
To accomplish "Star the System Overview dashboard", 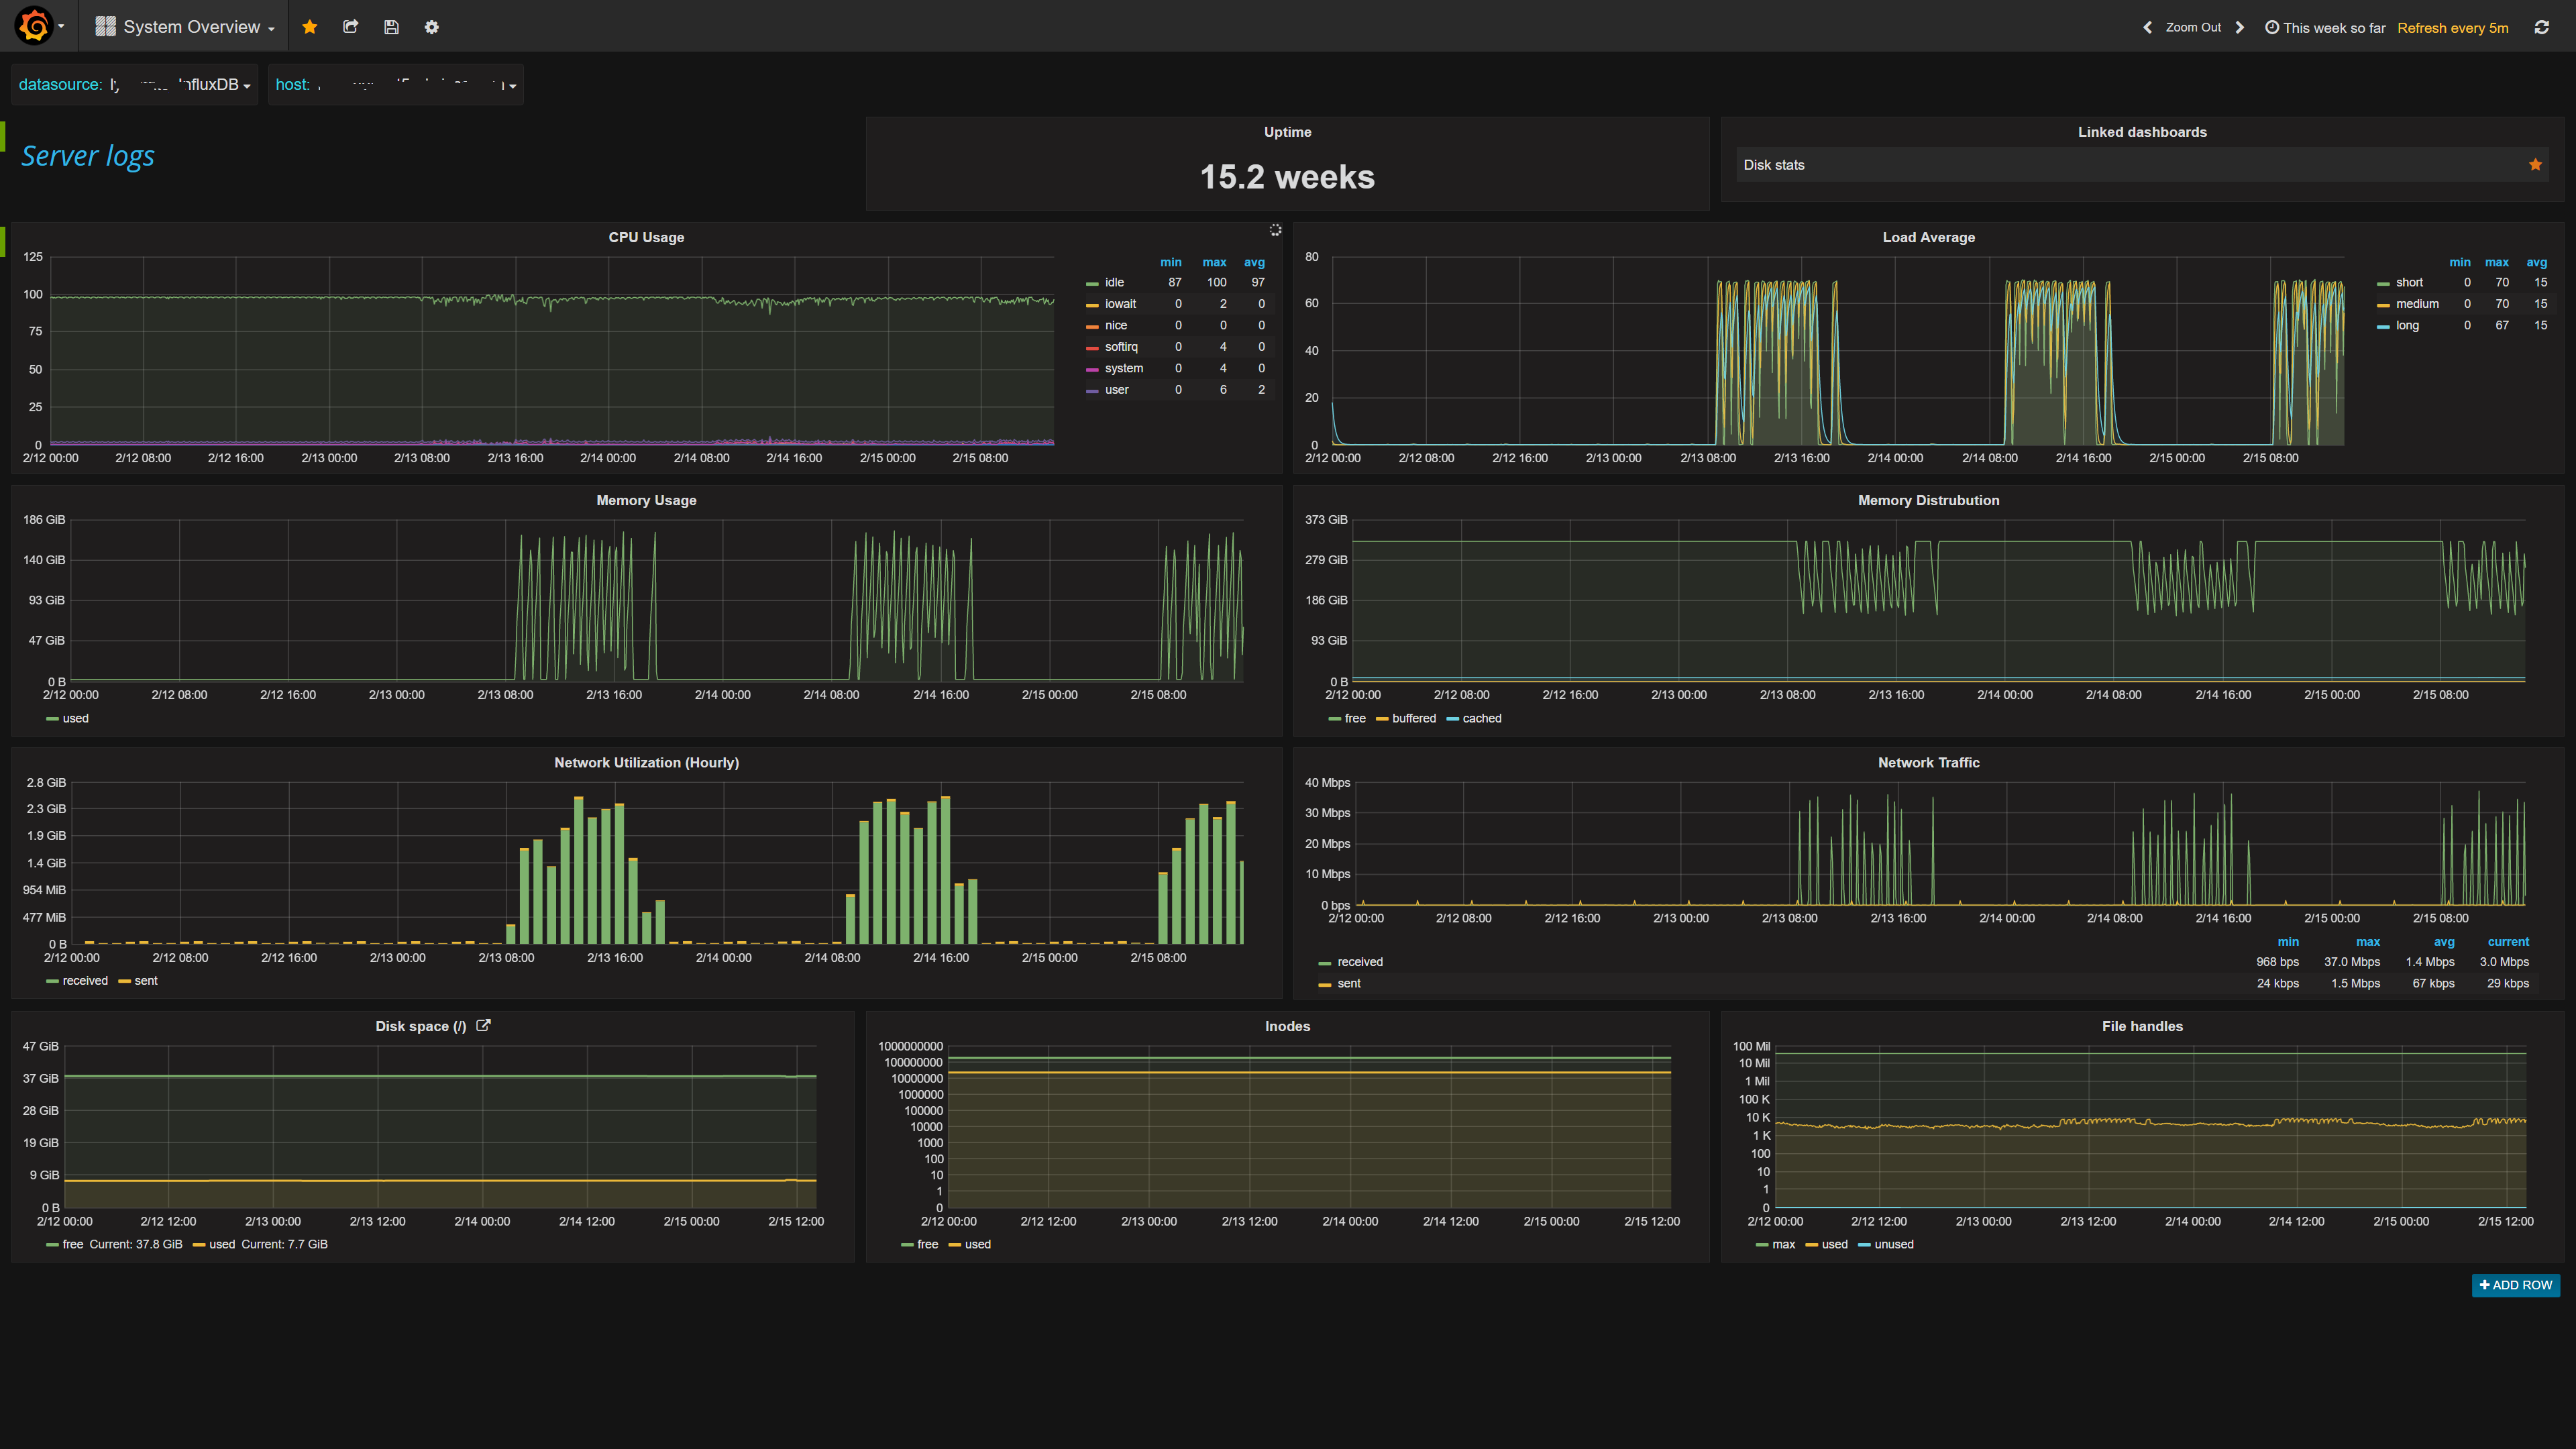I will click(x=310, y=27).
